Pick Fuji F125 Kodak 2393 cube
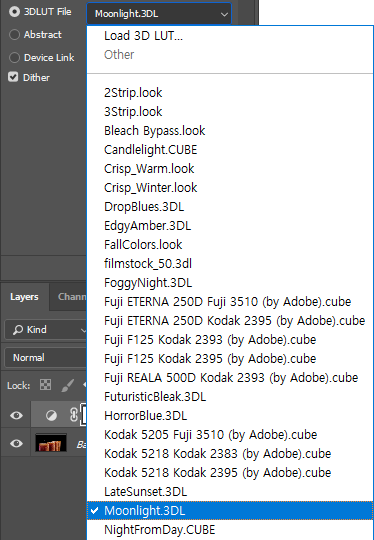The image size is (374, 540). (230, 340)
